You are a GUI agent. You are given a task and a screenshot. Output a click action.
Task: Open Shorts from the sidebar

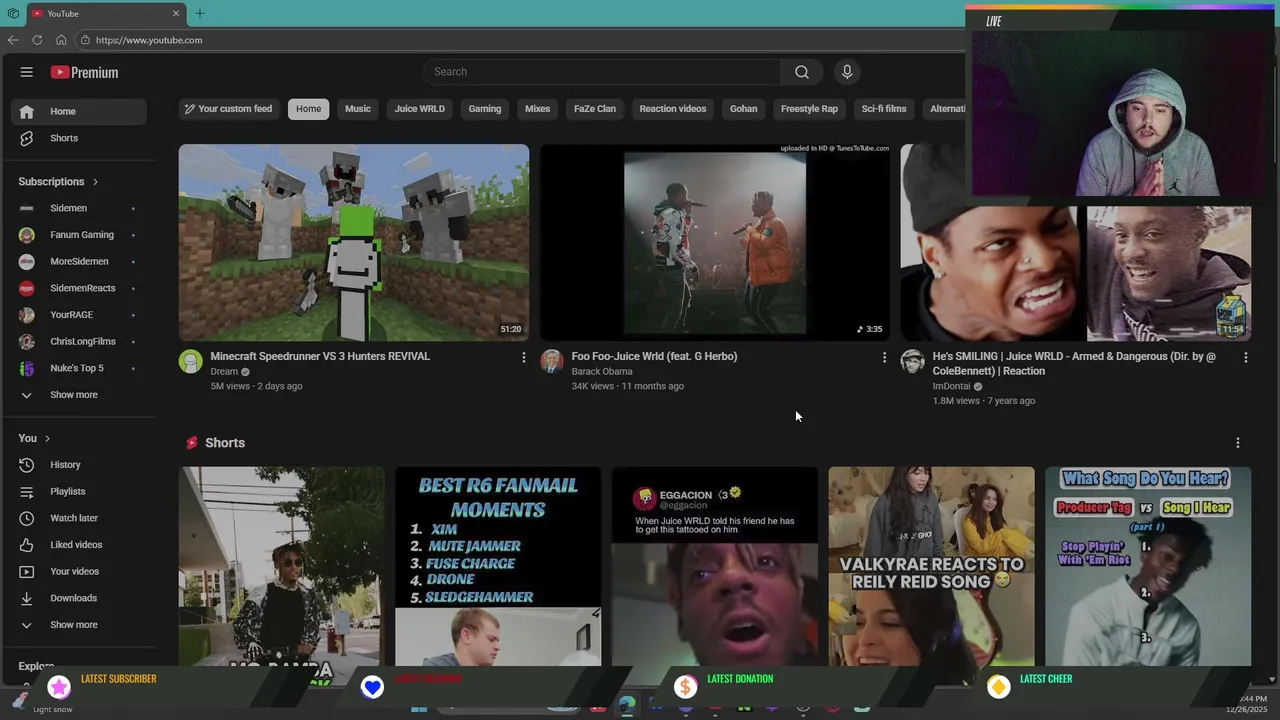pos(79,138)
